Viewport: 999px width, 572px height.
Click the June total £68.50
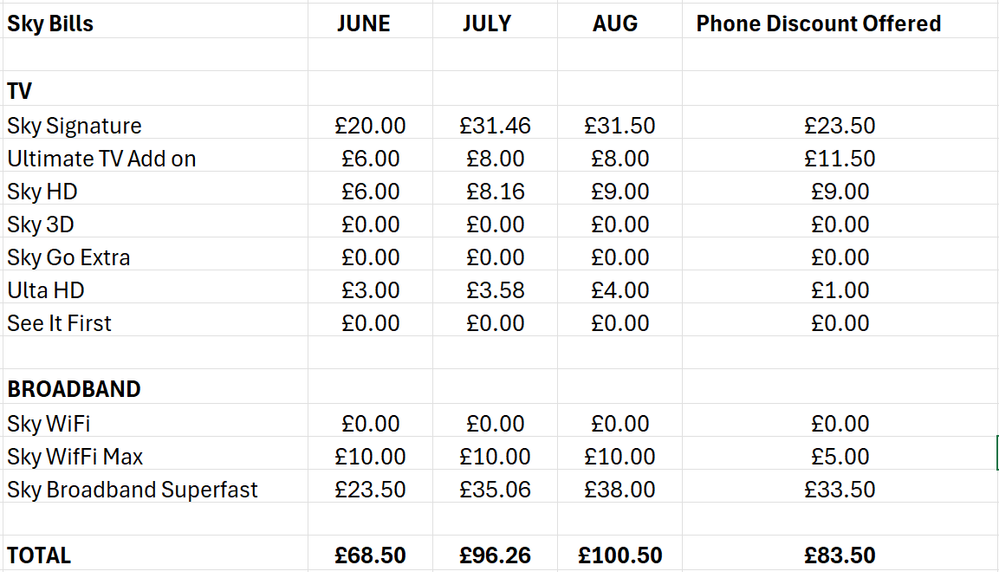[370, 555]
